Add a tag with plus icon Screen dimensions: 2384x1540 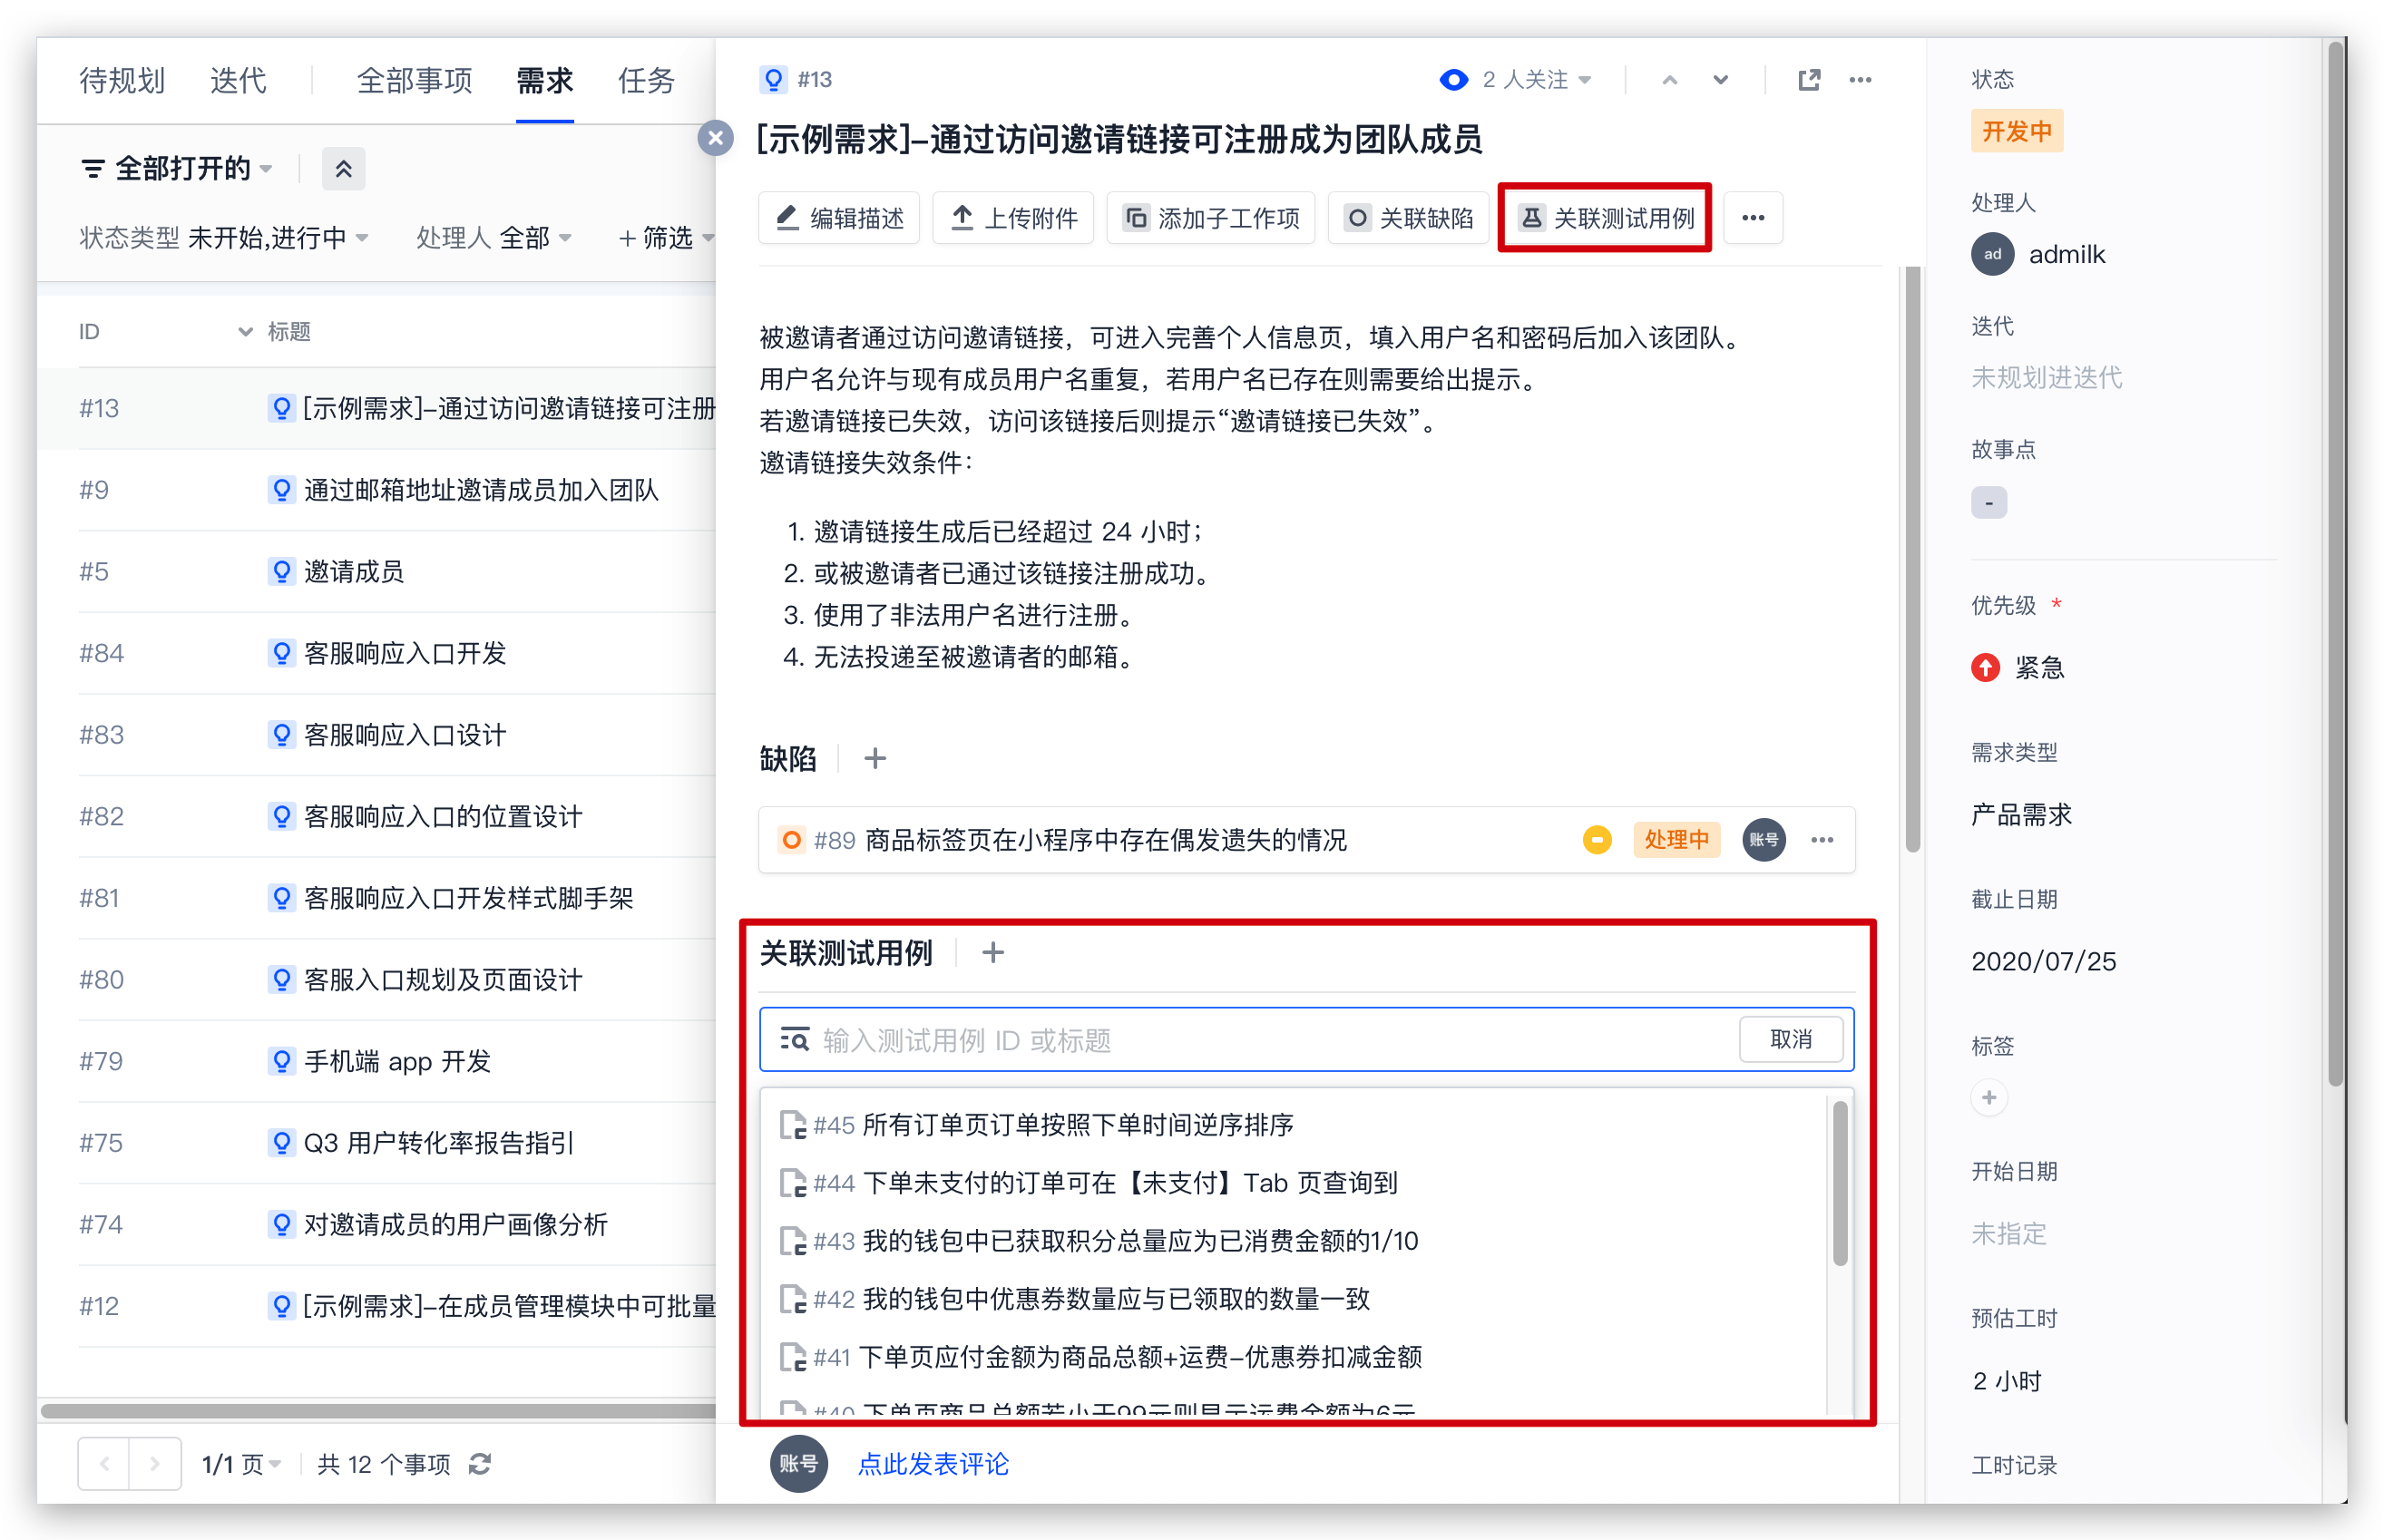click(x=1989, y=1098)
